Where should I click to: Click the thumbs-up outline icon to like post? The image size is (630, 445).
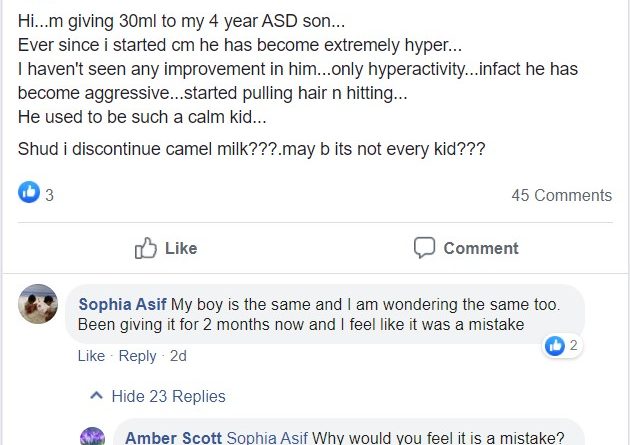pyautogui.click(x=146, y=248)
